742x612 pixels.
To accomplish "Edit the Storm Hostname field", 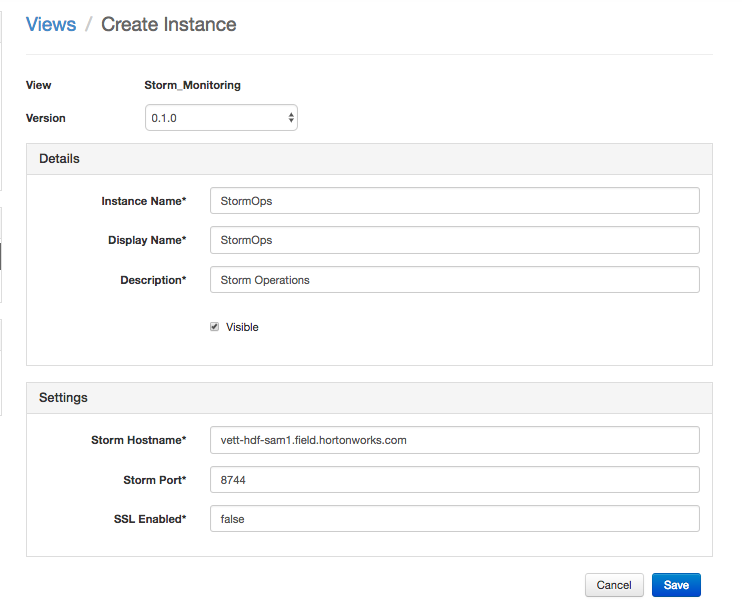I will click(454, 440).
